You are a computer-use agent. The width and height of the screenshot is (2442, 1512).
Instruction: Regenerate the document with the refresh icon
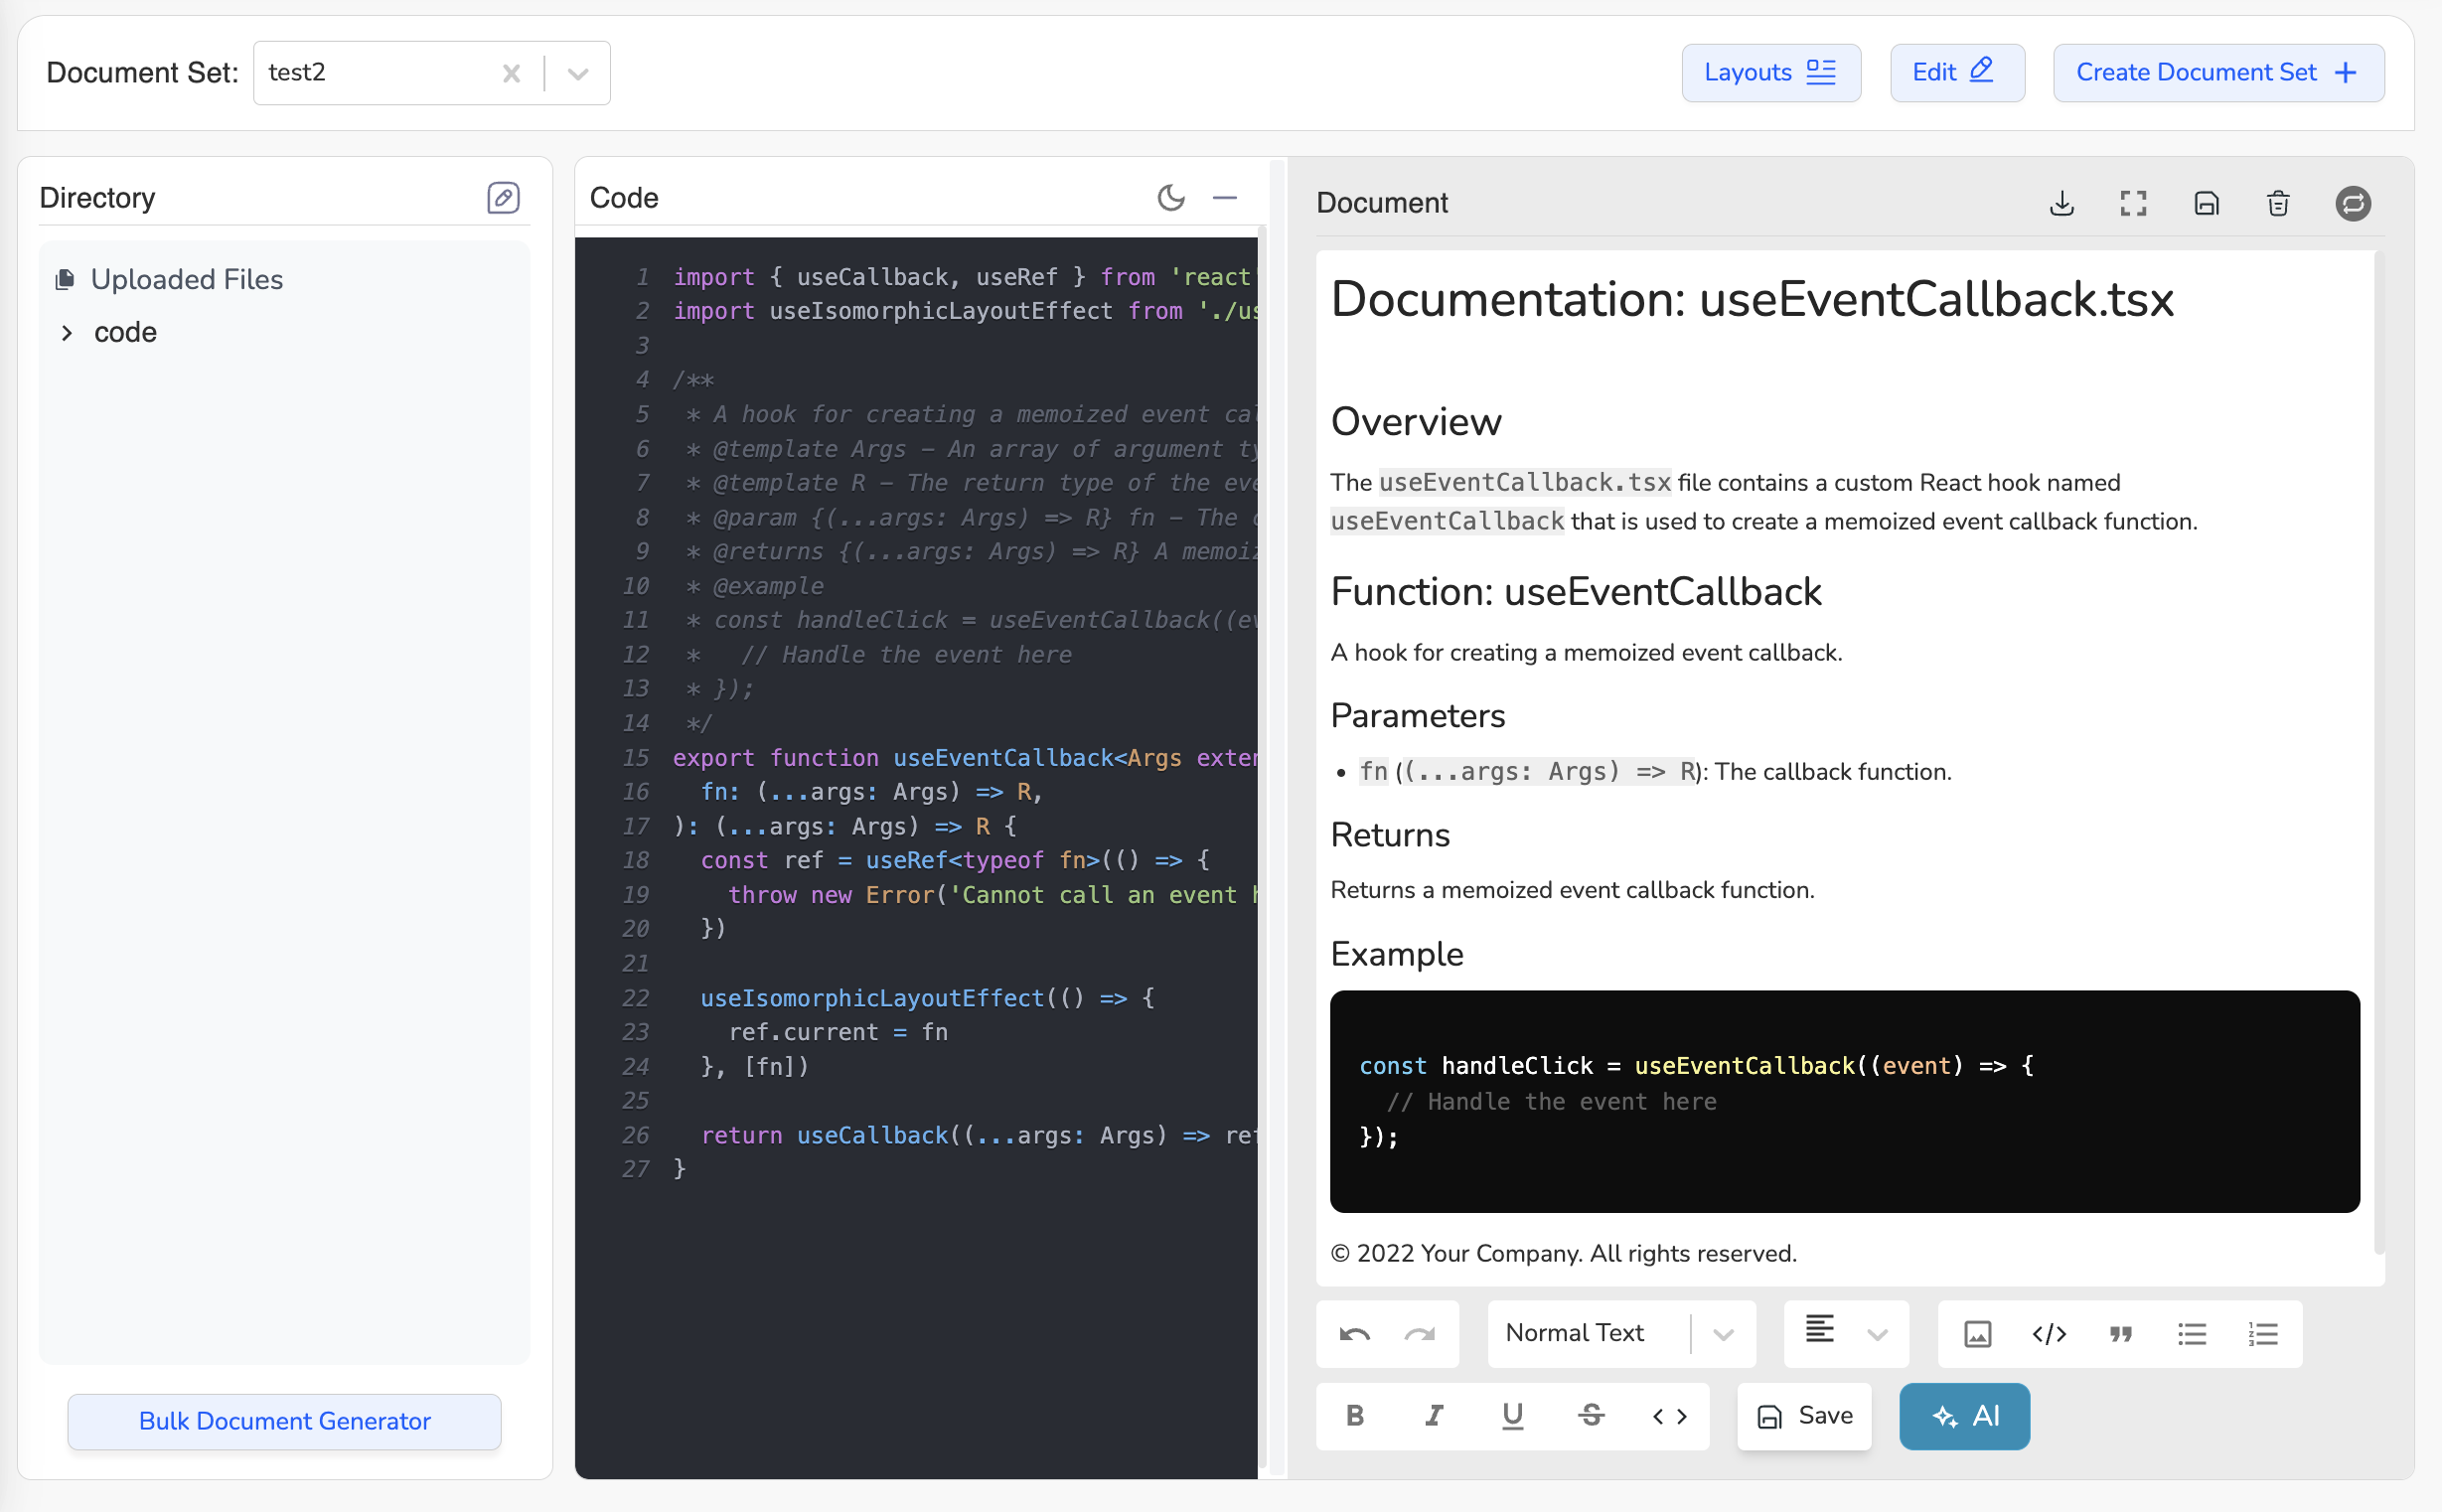click(2352, 203)
